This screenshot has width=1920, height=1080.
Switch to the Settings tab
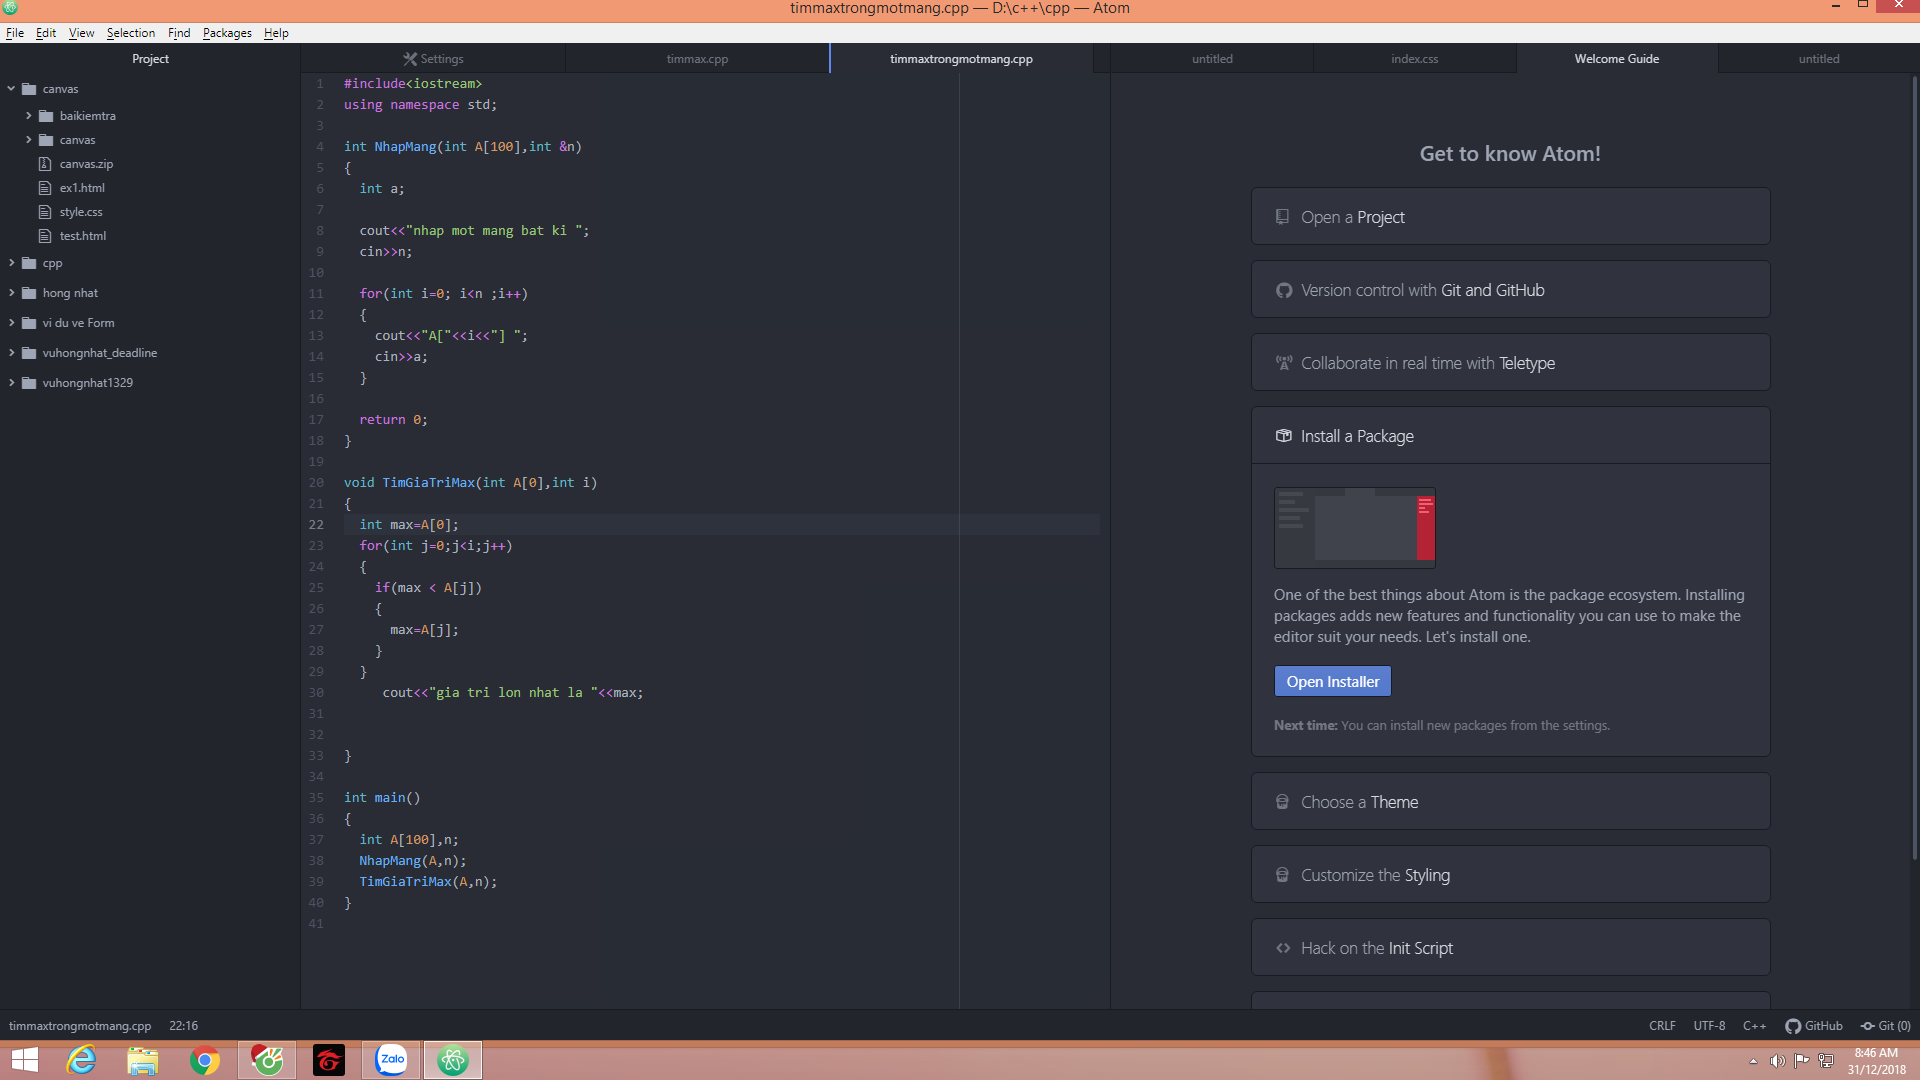[433, 59]
